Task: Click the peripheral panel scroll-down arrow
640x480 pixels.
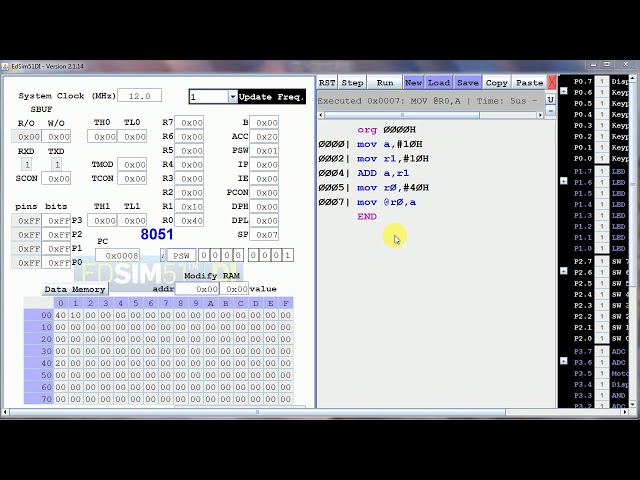Action: [633, 404]
